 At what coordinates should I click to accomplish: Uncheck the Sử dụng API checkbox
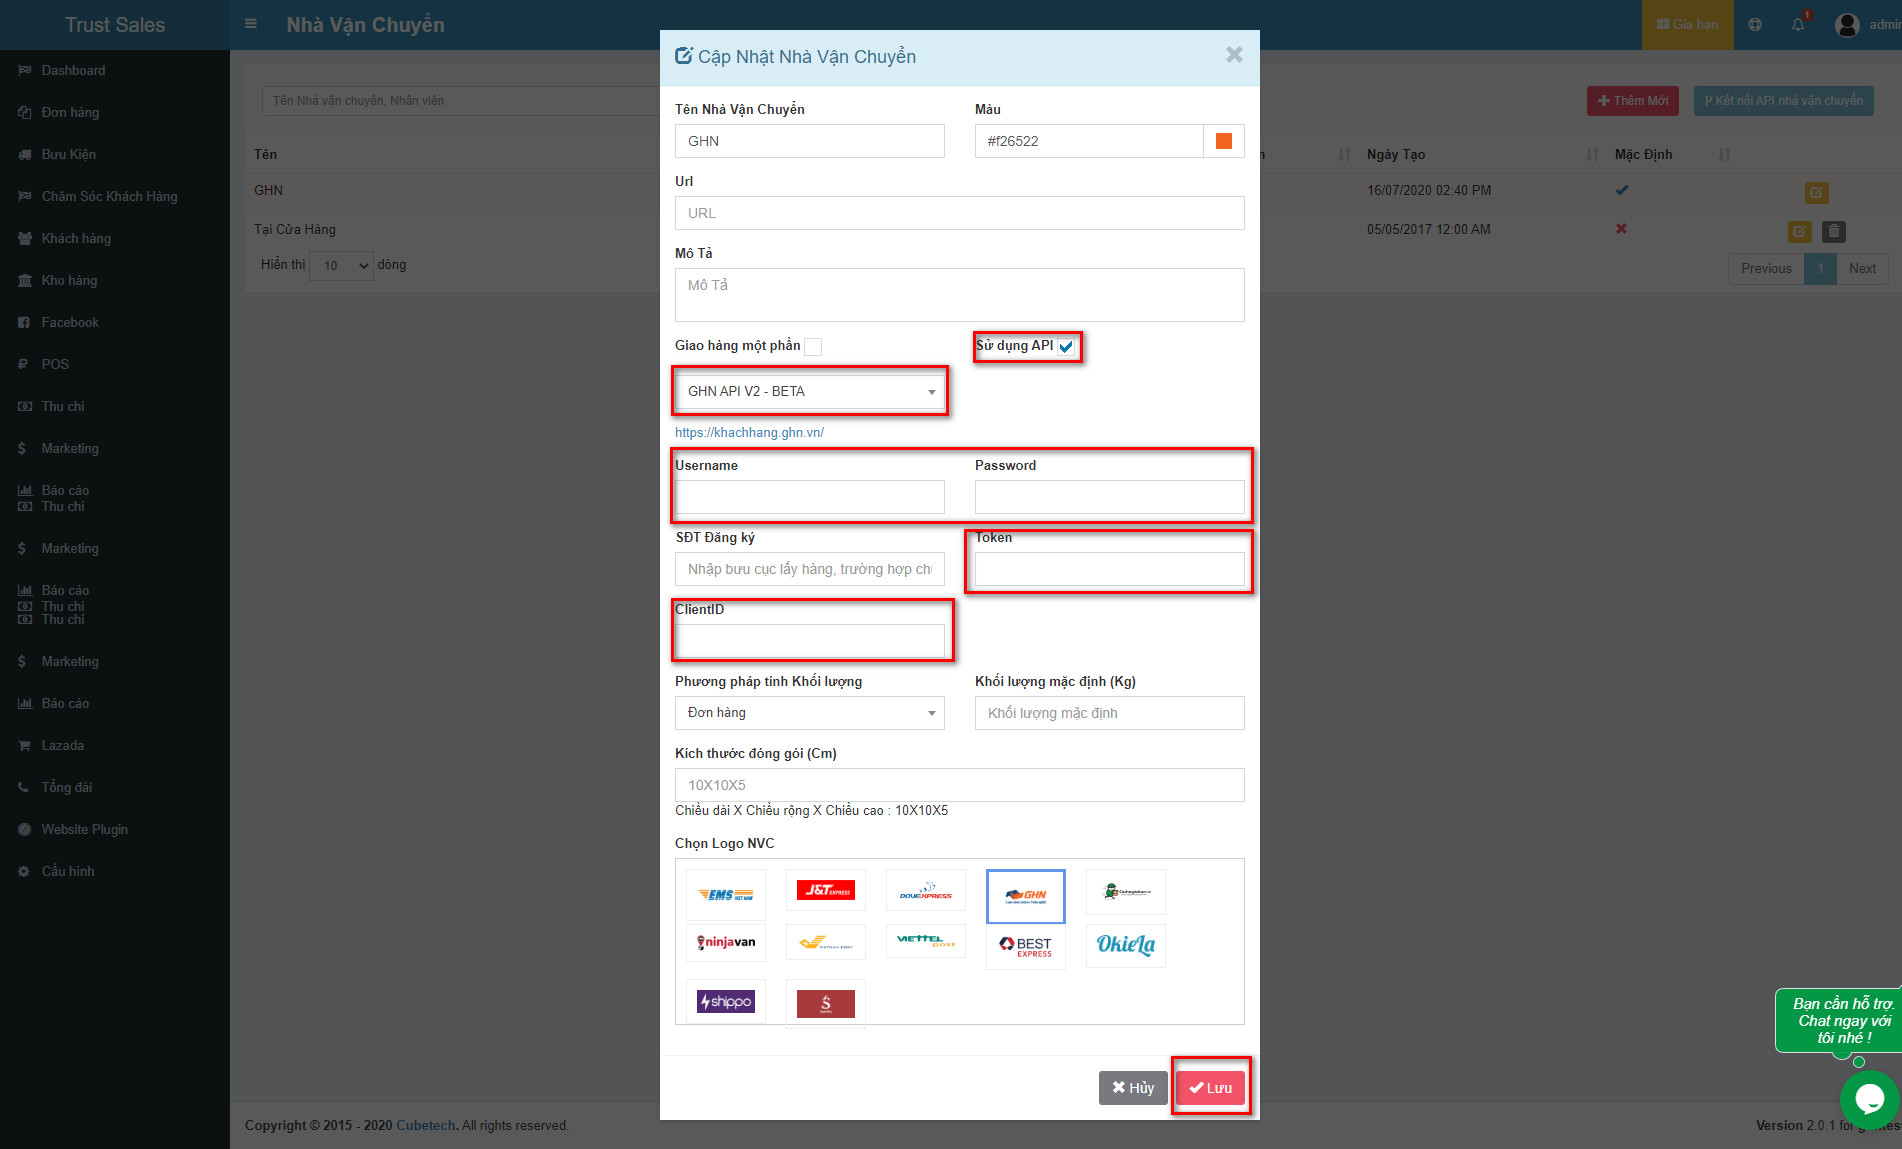(x=1066, y=346)
